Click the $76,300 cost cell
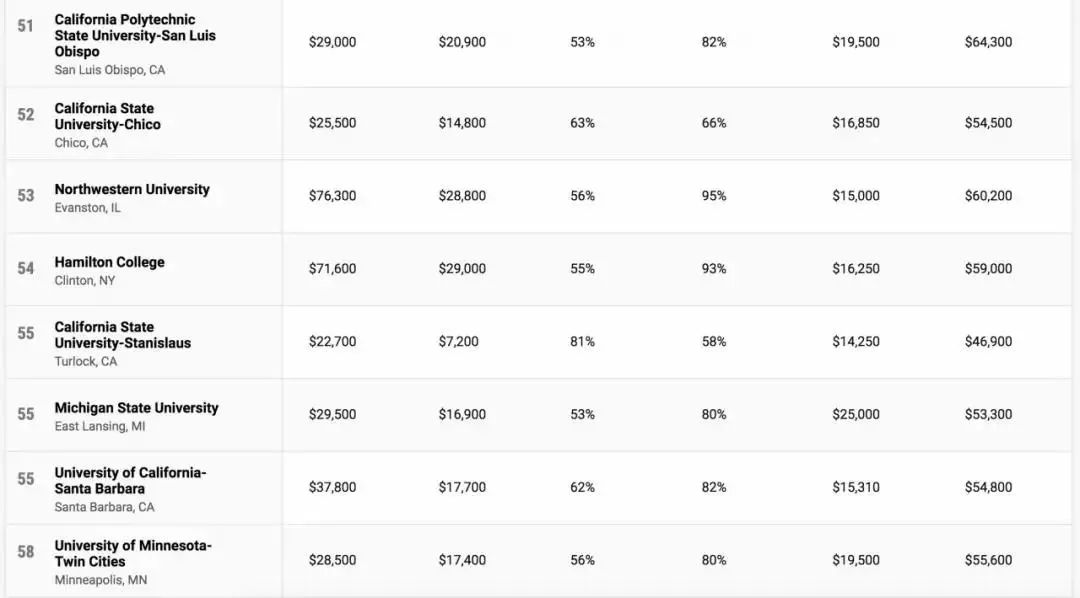This screenshot has height=598, width=1080. [332, 196]
